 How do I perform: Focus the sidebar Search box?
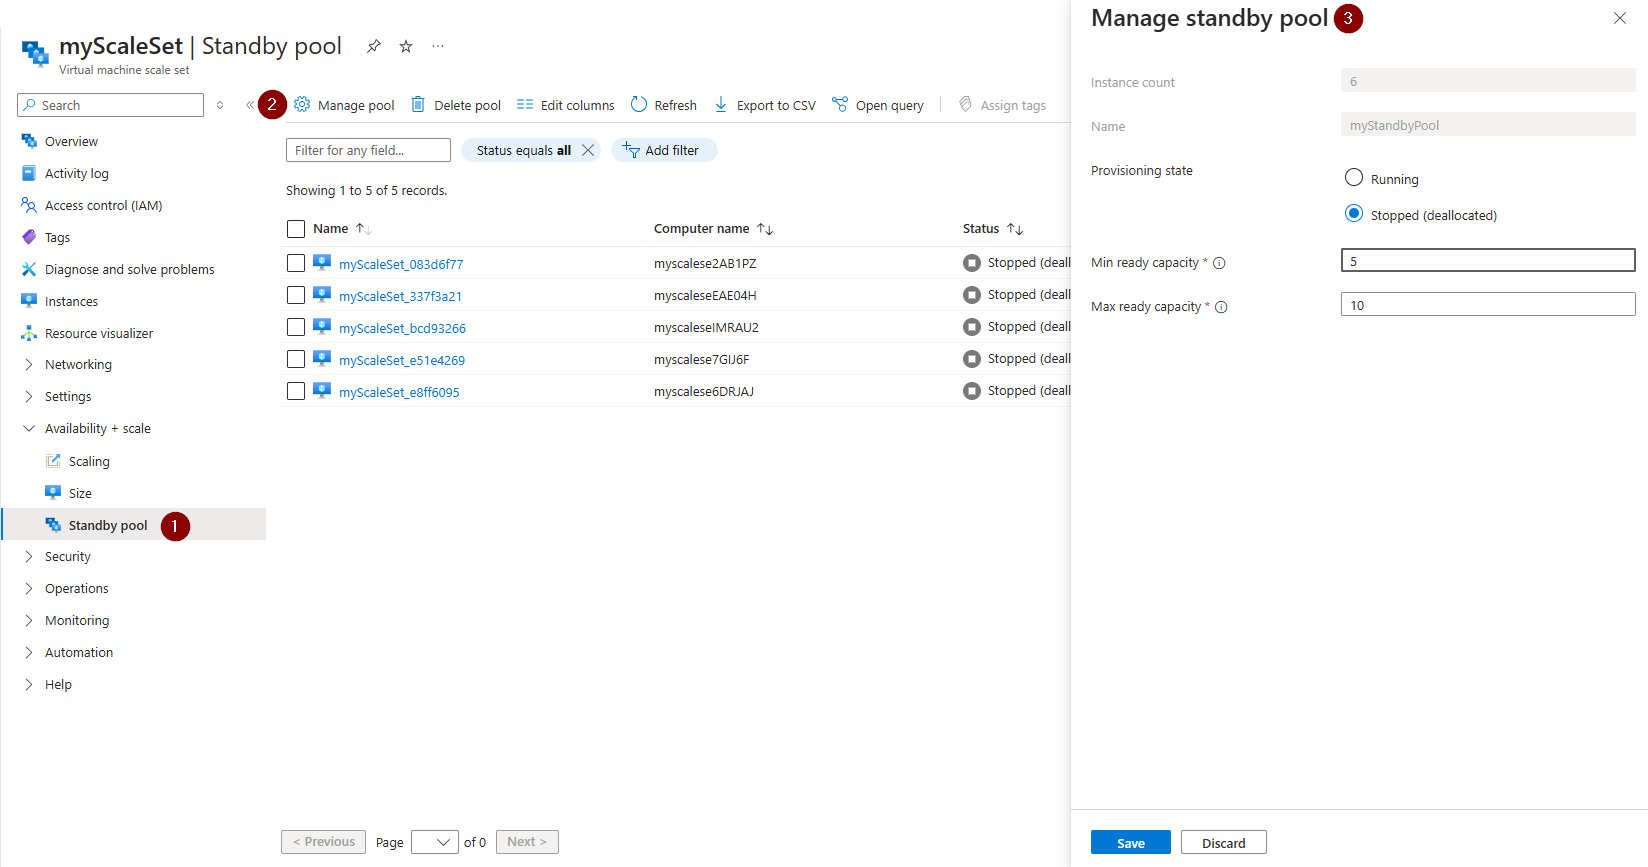tap(110, 105)
